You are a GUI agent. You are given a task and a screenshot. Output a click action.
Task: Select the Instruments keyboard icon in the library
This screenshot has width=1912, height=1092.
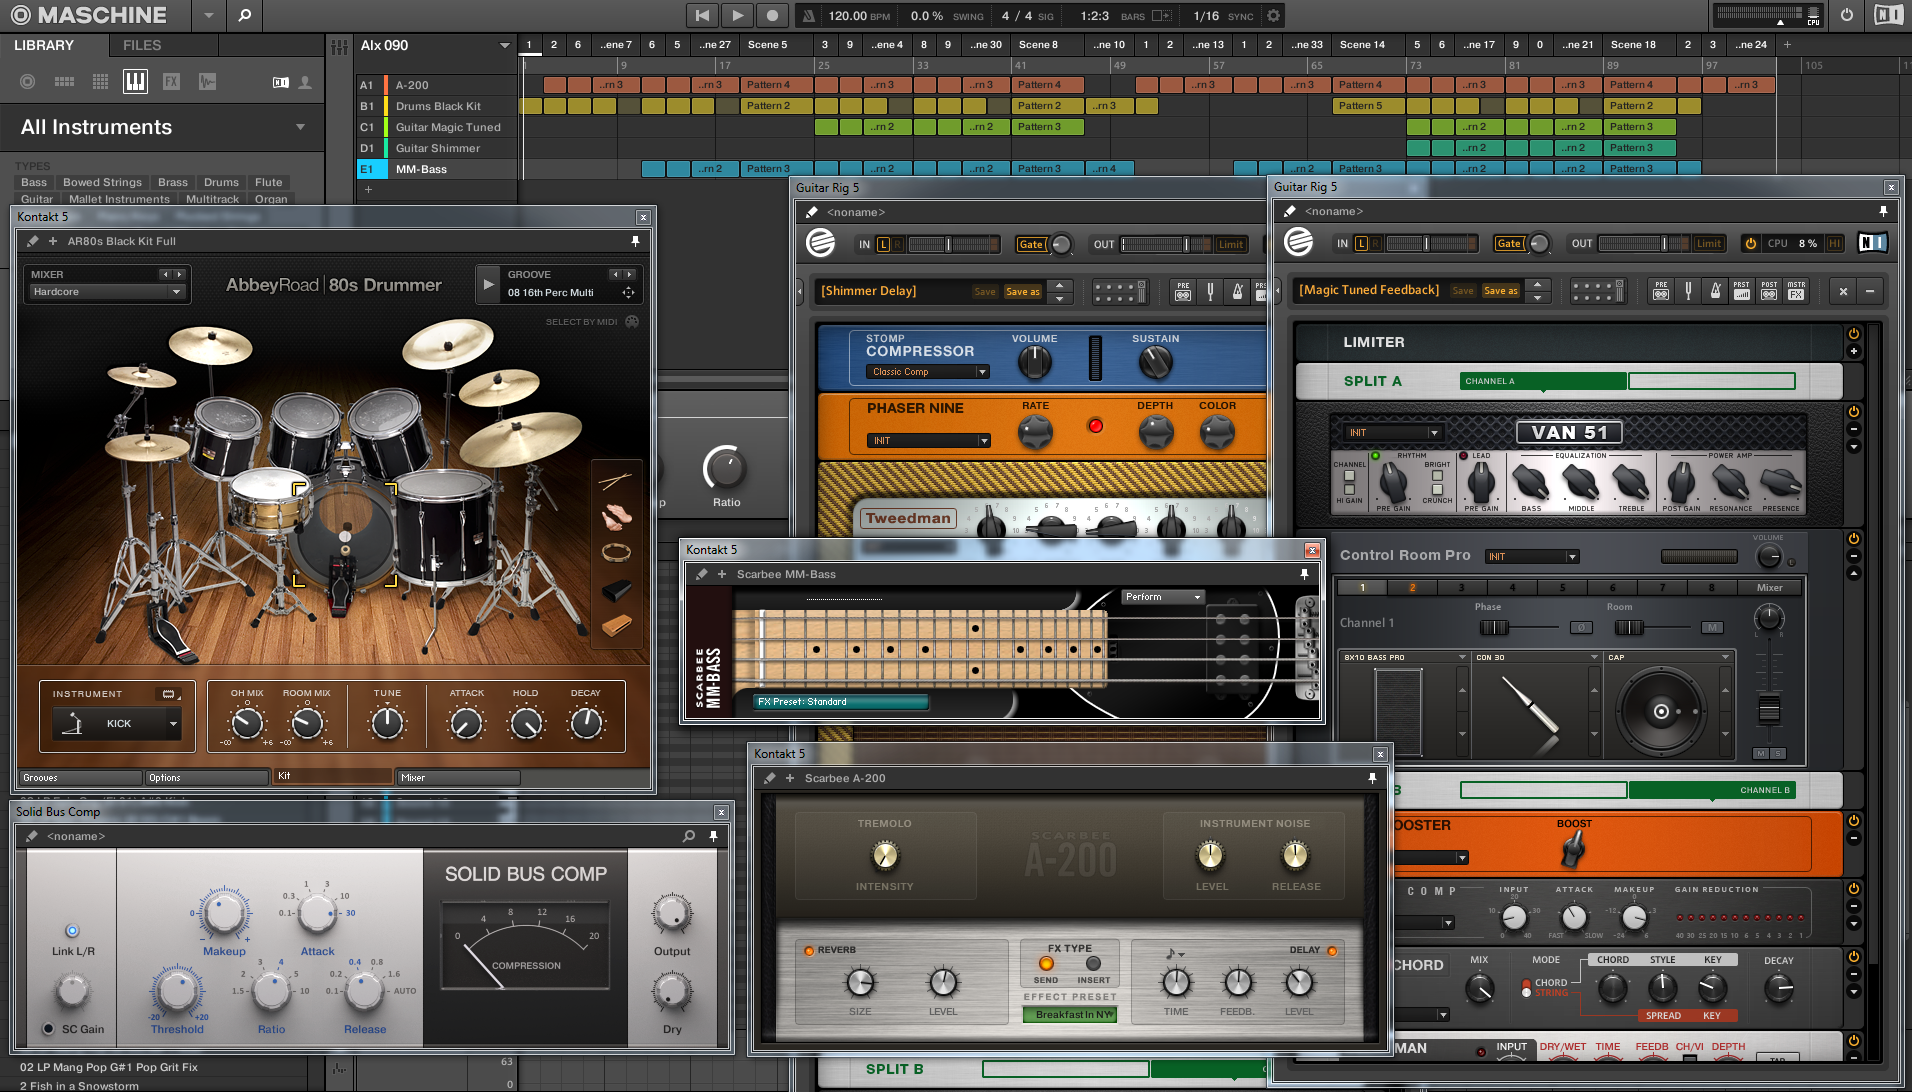point(135,82)
